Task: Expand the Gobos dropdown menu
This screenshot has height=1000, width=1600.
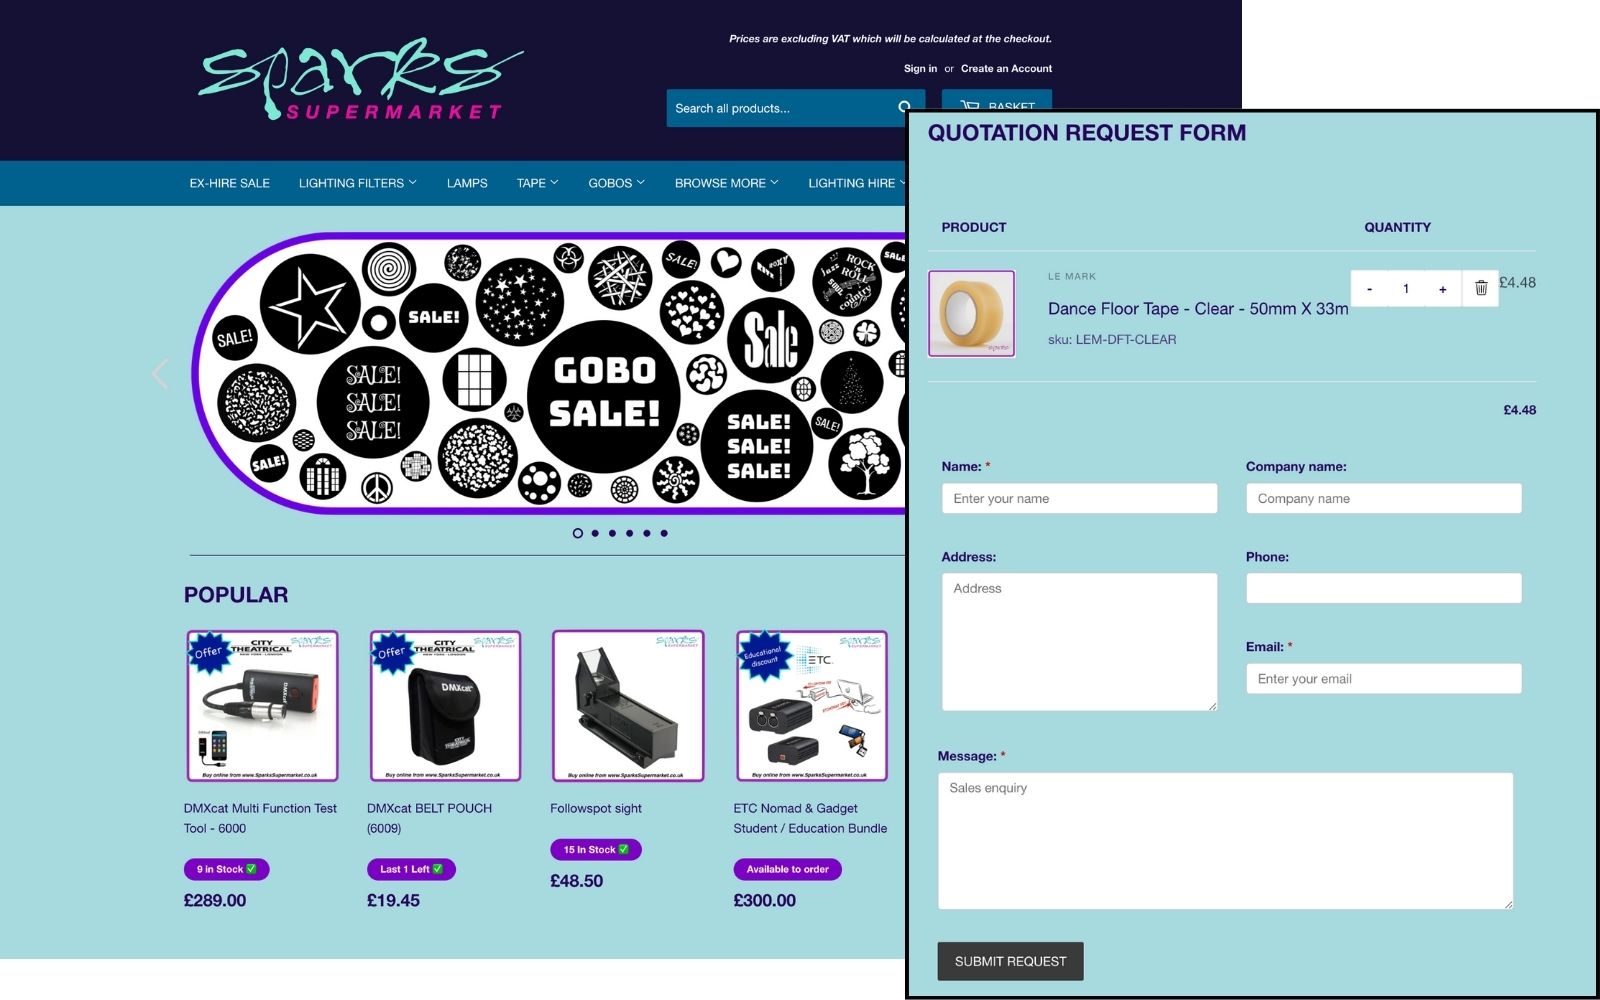Action: [616, 183]
